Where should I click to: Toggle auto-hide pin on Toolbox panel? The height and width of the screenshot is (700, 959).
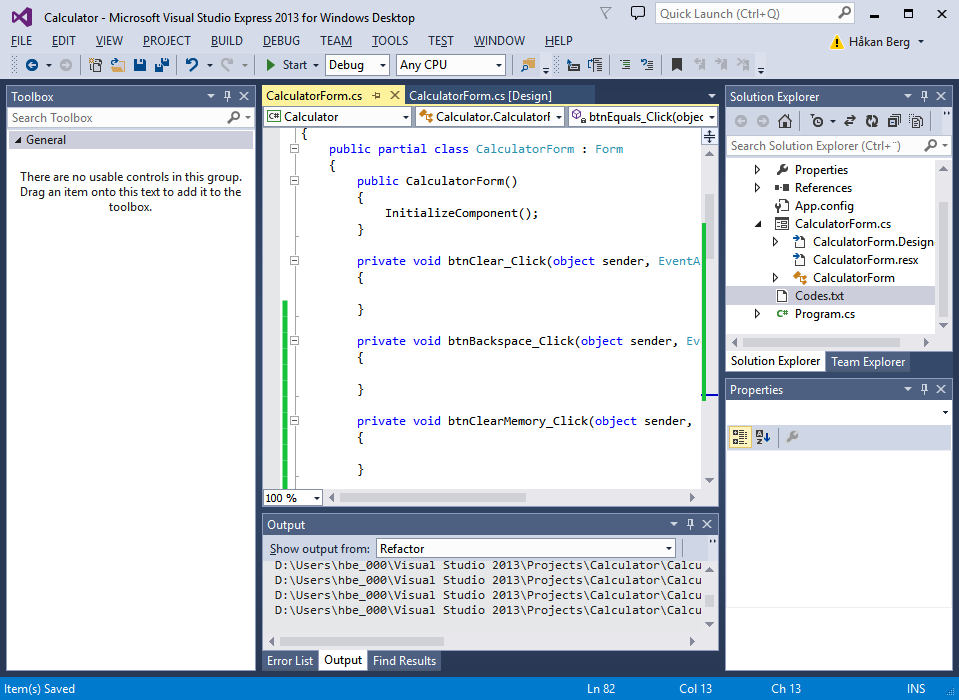coord(228,96)
